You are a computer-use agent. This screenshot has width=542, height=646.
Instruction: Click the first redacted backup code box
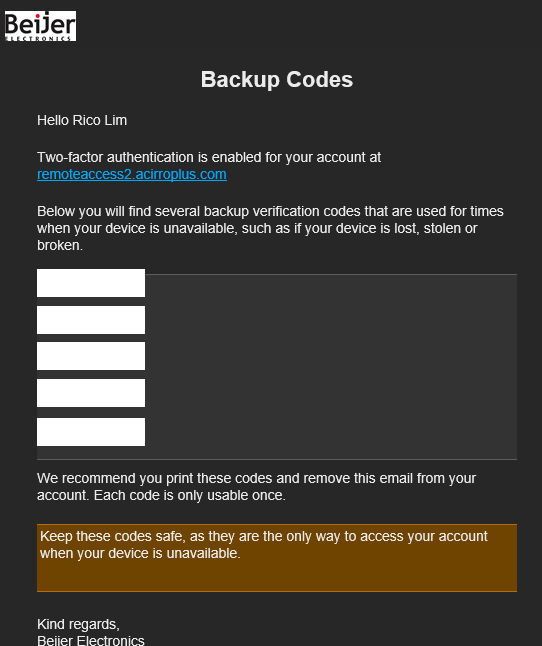tap(91, 283)
